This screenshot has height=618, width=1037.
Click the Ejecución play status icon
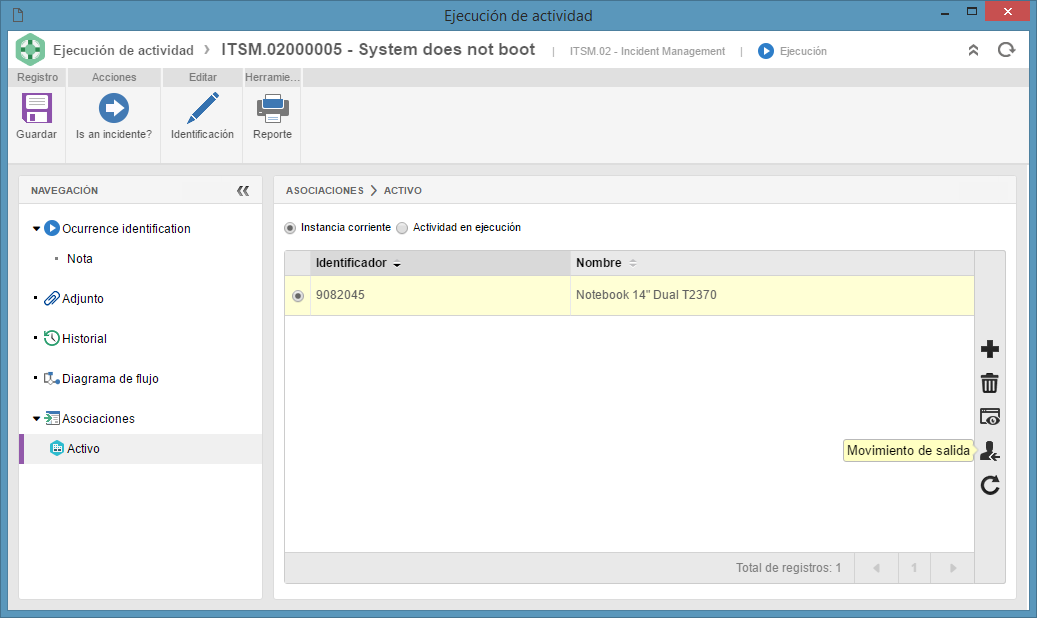tap(766, 51)
